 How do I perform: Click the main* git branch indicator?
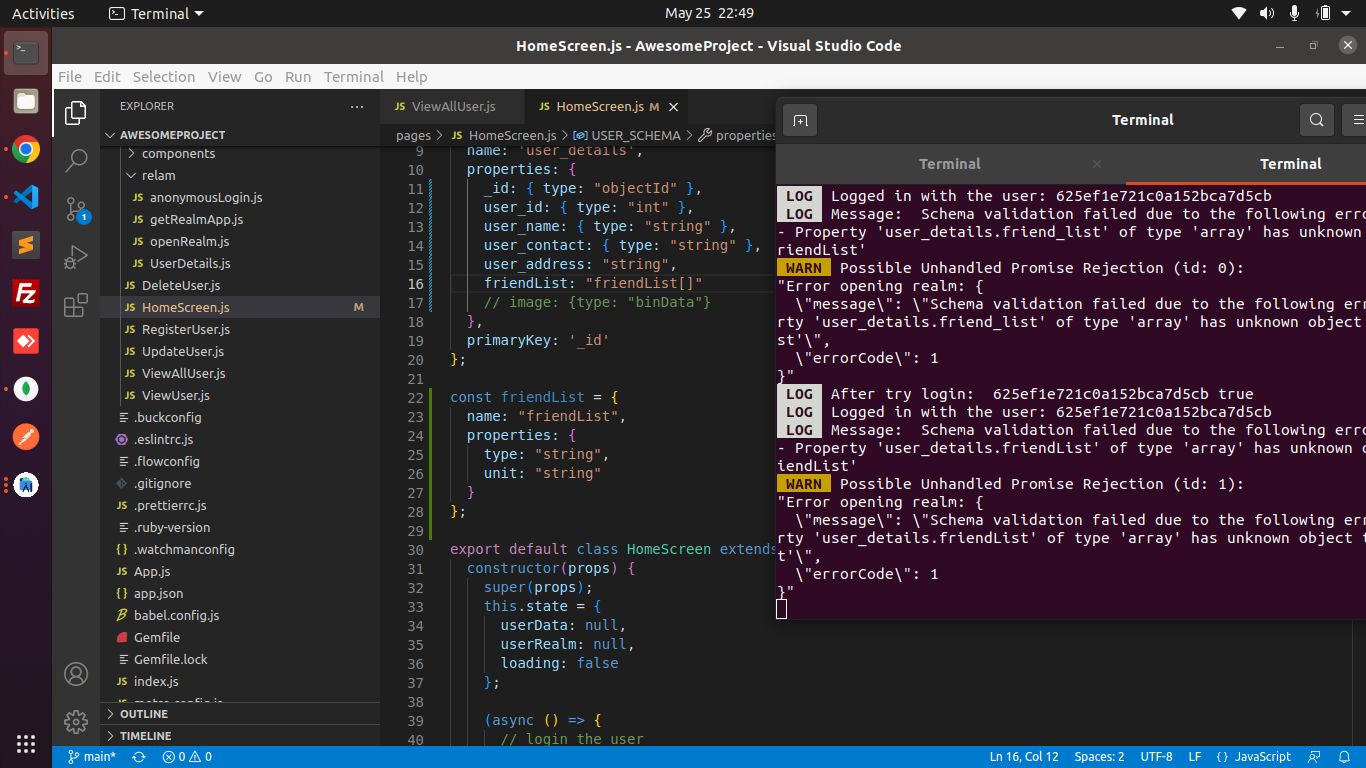(x=93, y=757)
